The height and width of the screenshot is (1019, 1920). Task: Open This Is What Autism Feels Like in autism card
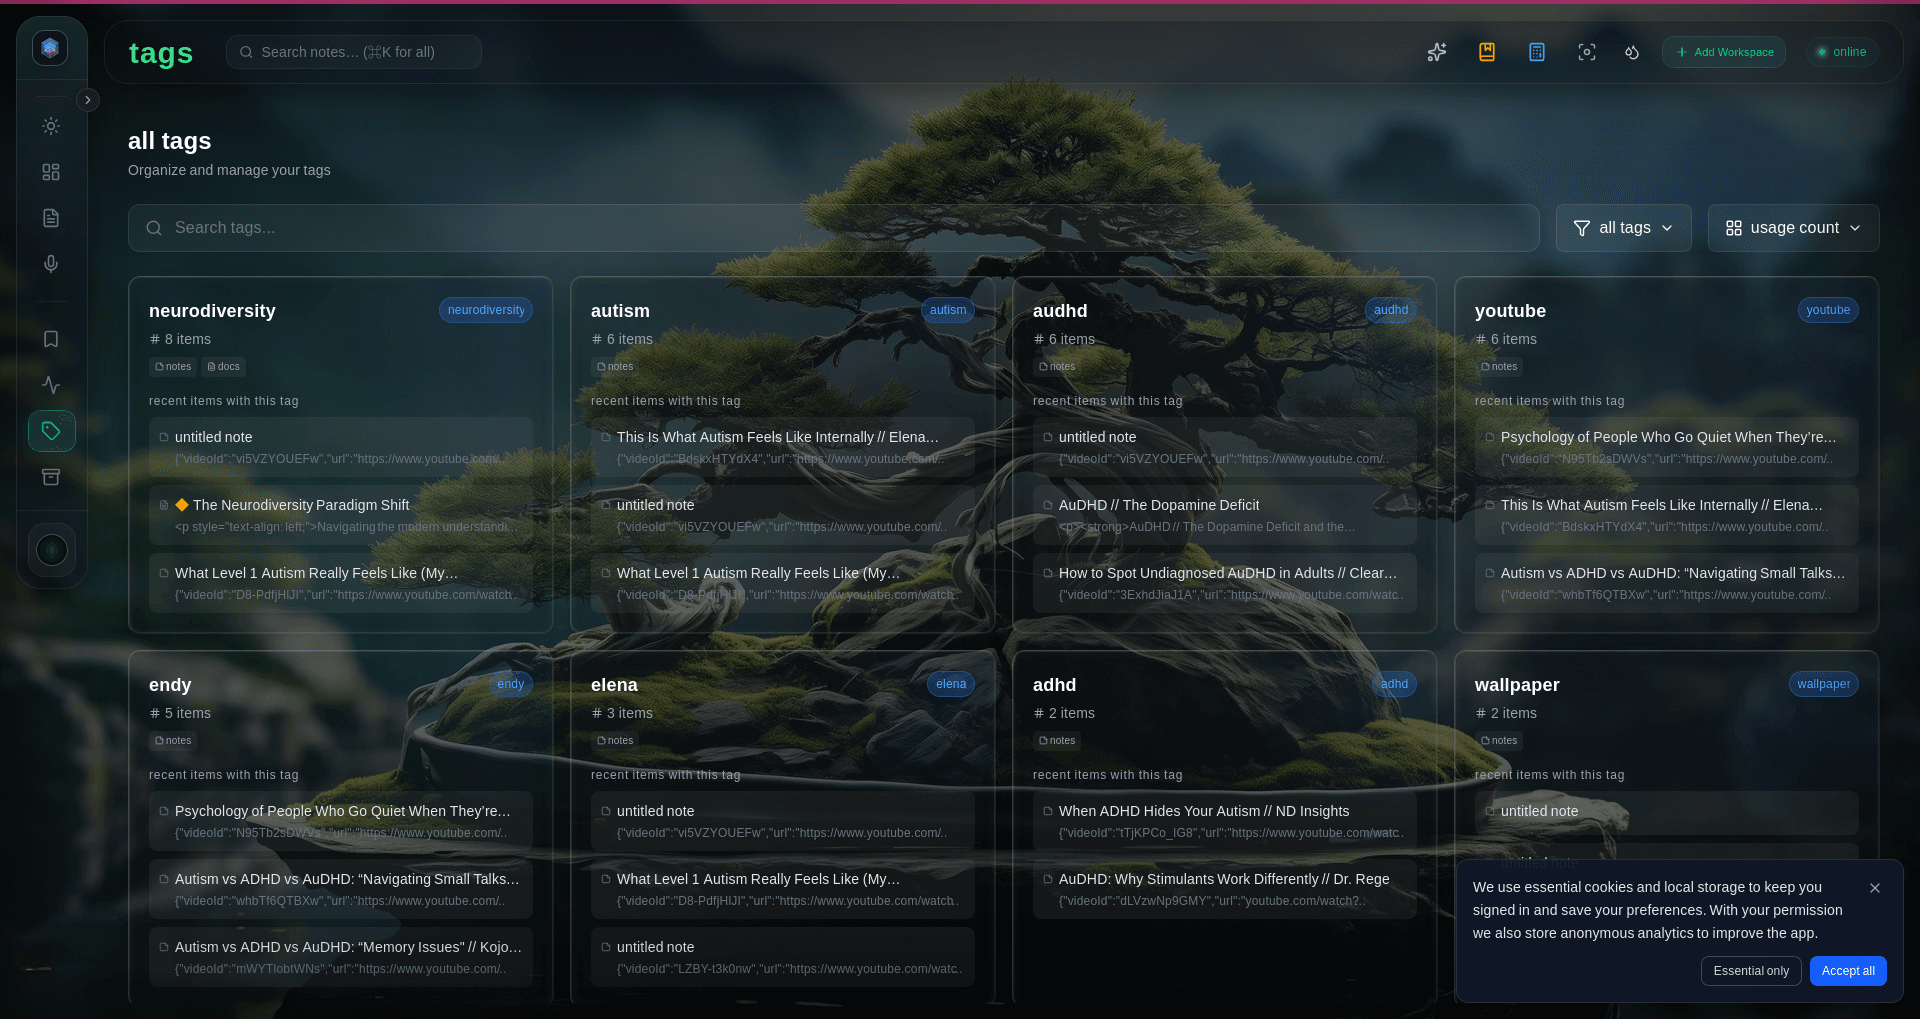(x=783, y=447)
